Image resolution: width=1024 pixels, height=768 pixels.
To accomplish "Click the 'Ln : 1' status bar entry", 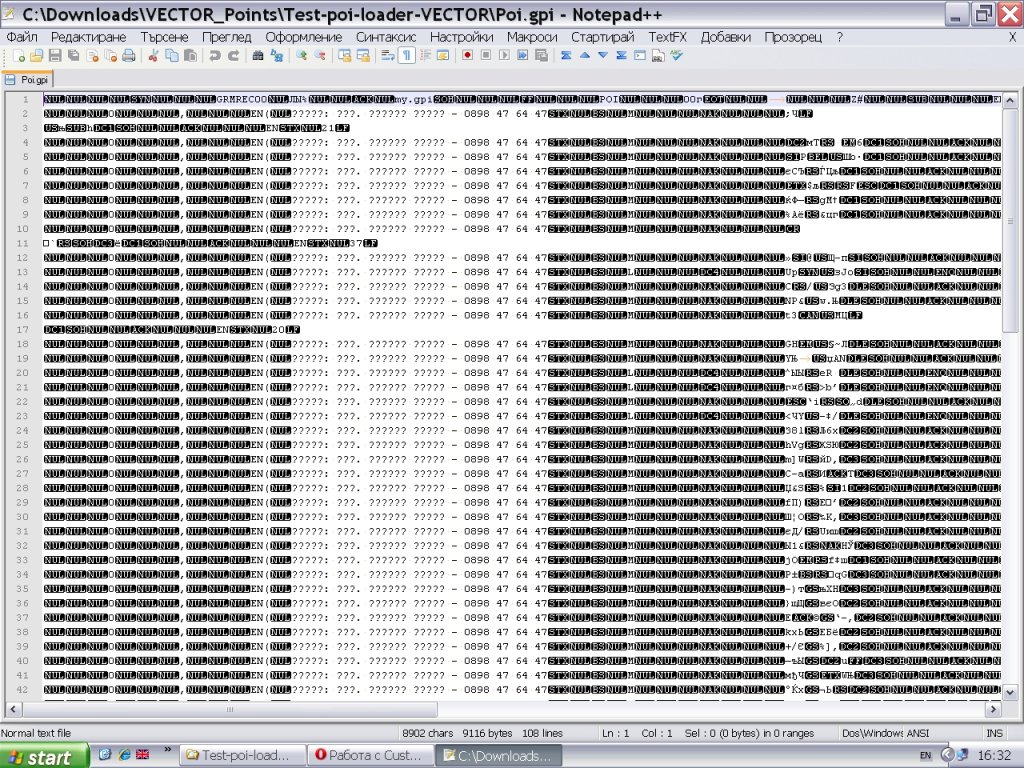I will point(615,733).
